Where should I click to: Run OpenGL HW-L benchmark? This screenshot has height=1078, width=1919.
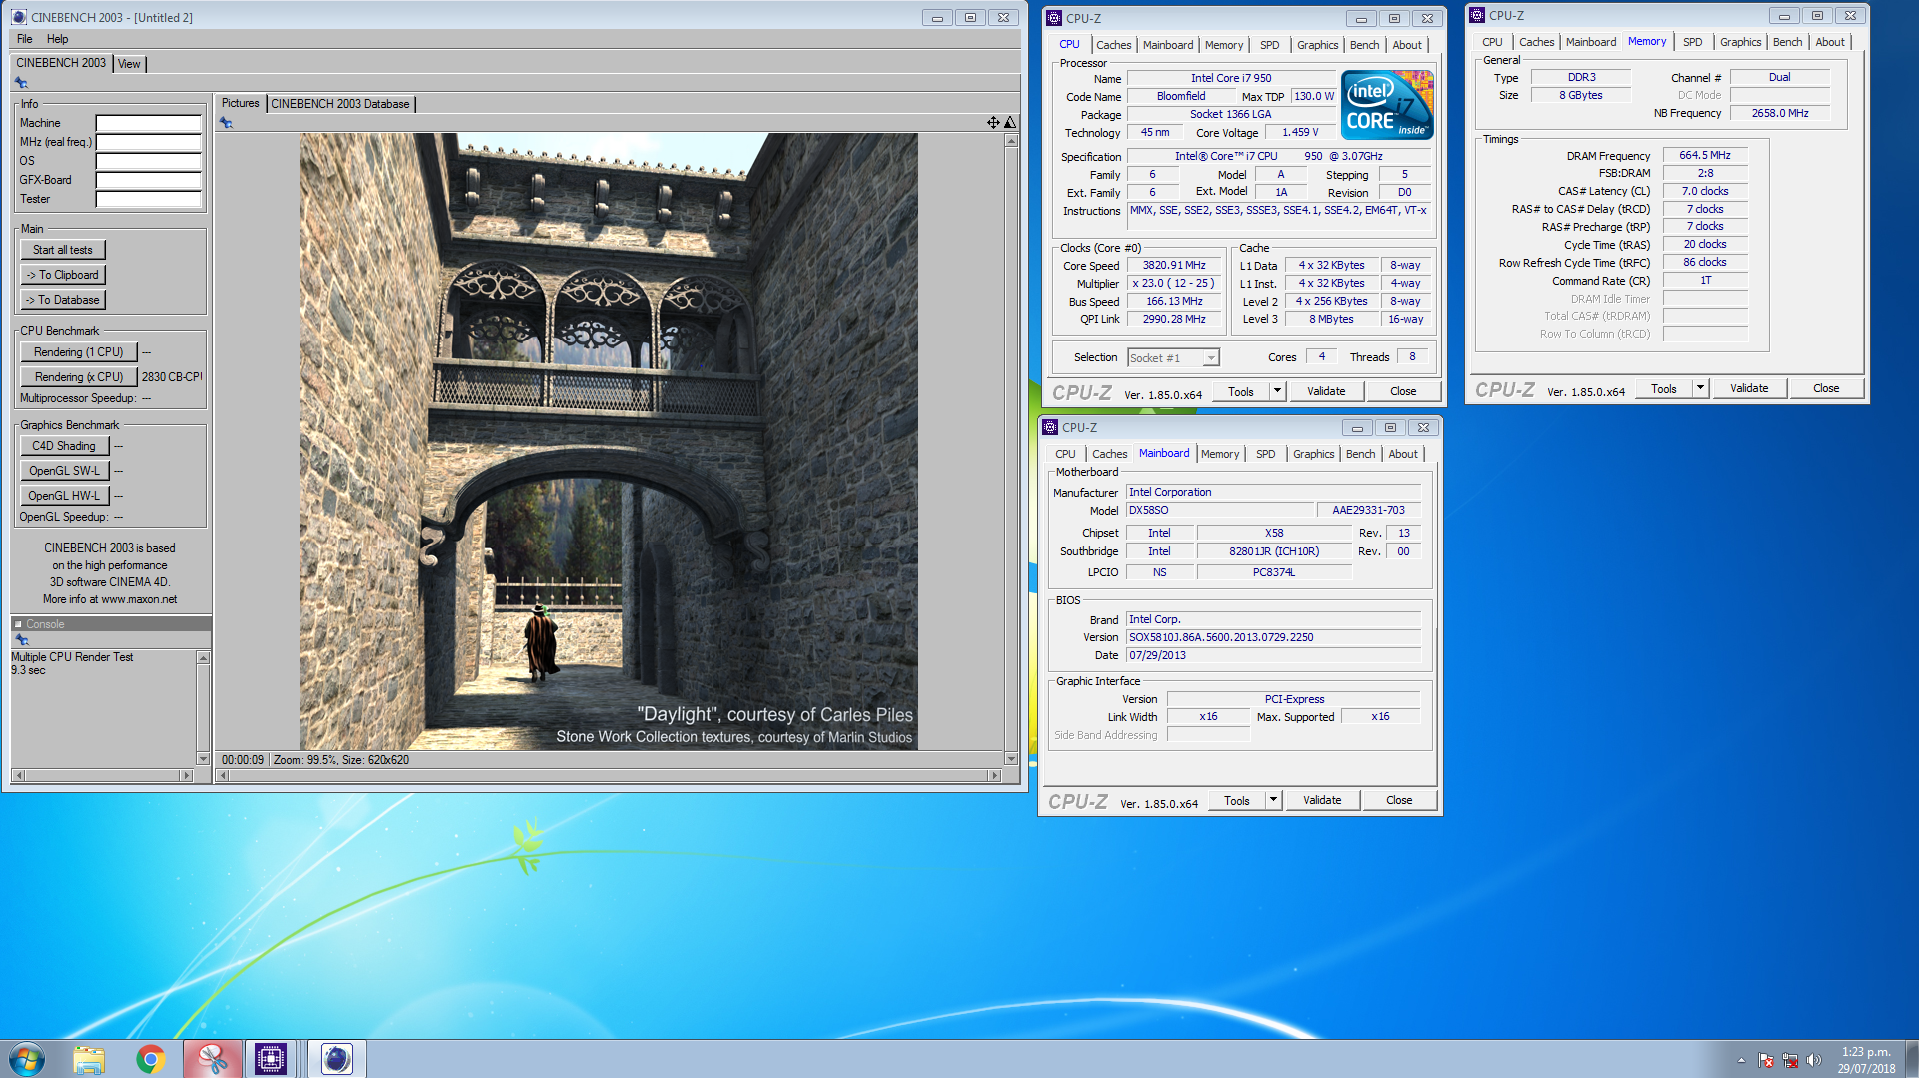64,496
